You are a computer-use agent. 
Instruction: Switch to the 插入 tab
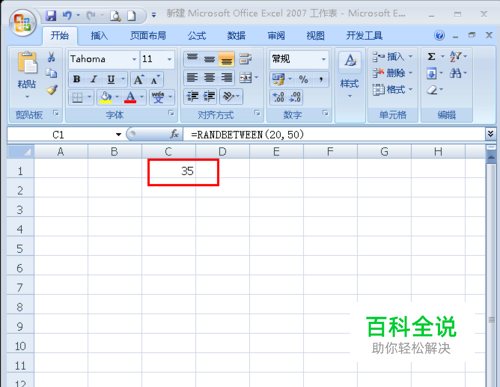tap(99, 35)
